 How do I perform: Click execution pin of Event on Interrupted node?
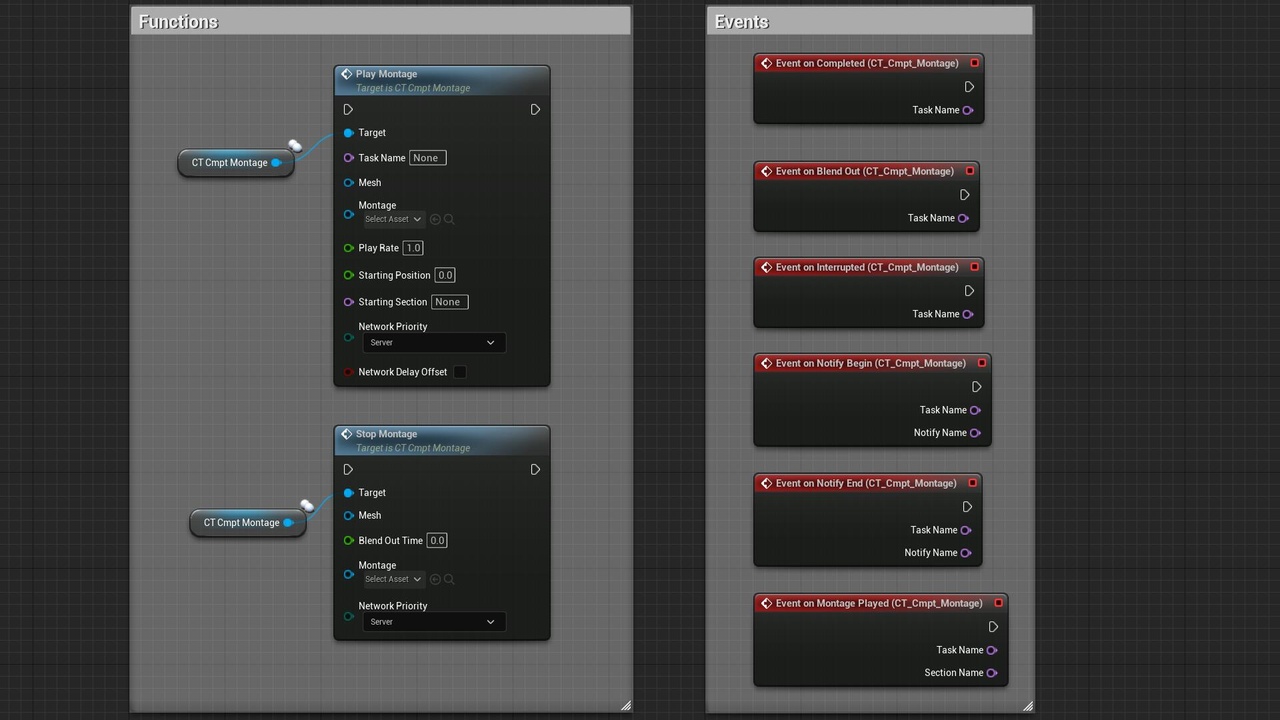coord(969,291)
